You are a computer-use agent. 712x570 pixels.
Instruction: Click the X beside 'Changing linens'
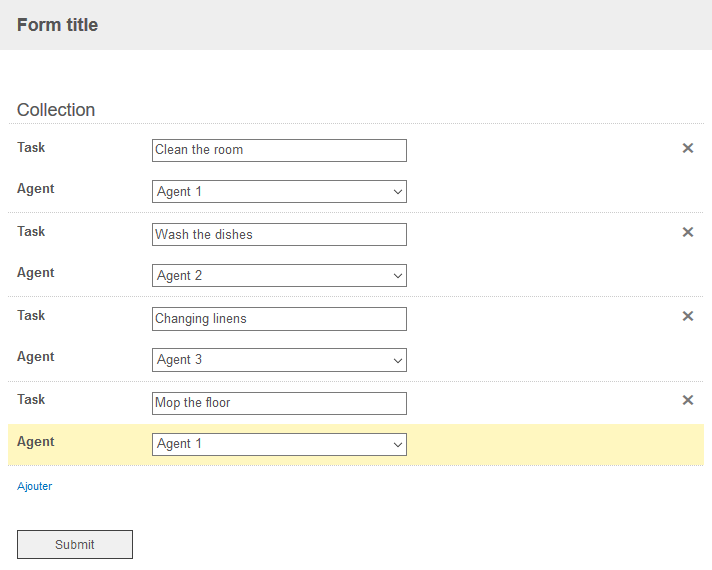pyautogui.click(x=687, y=316)
